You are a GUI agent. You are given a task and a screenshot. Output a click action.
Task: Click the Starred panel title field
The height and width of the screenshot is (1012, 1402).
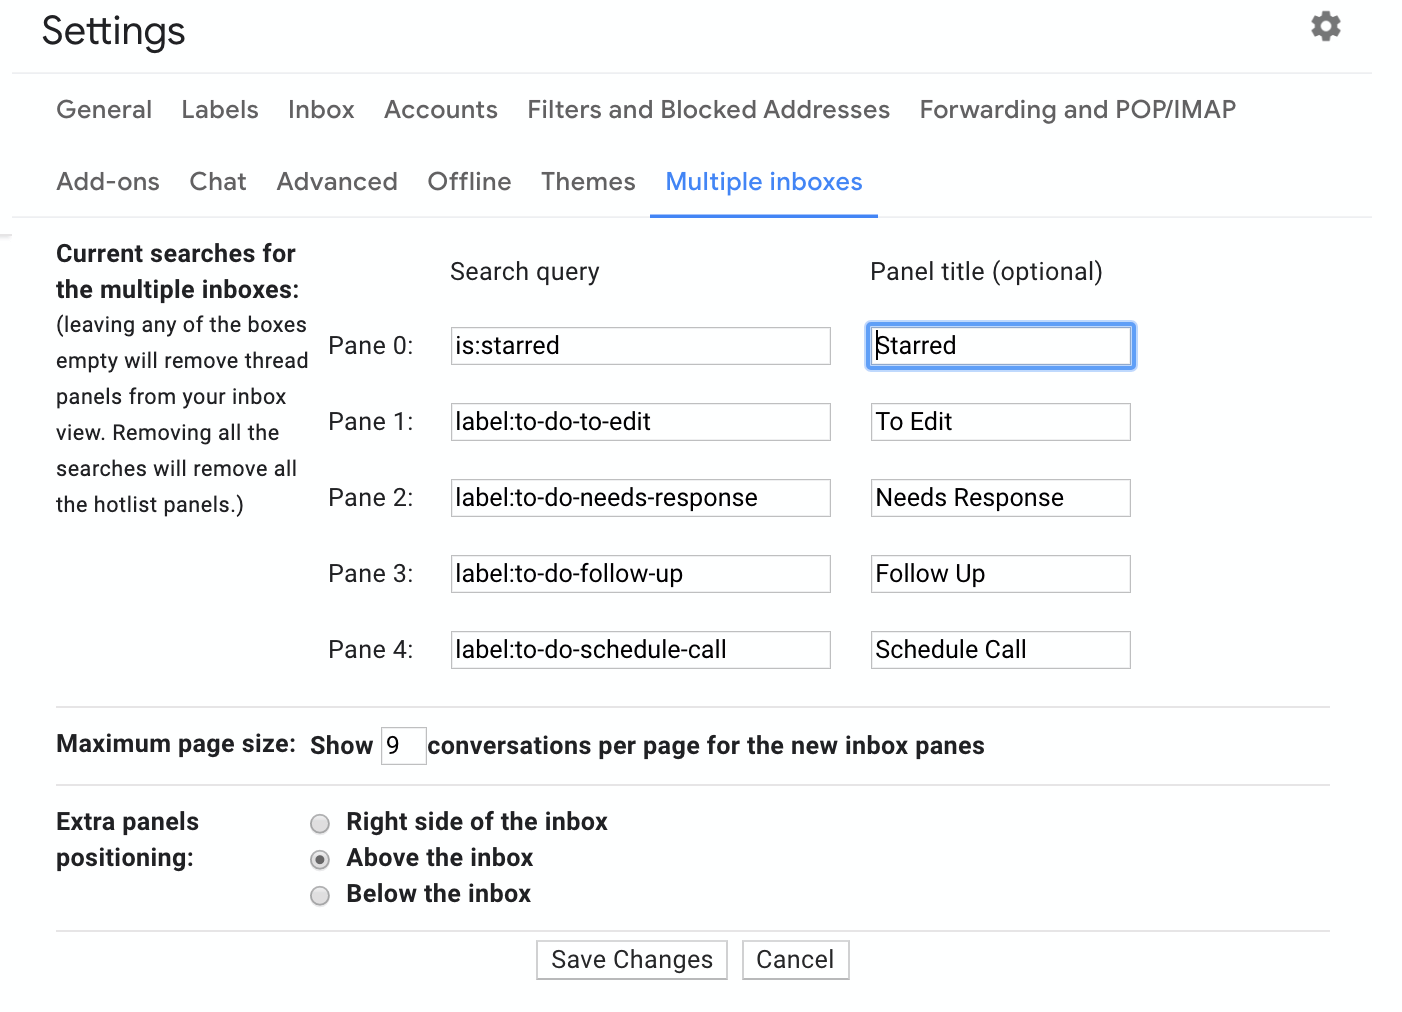[1001, 346]
